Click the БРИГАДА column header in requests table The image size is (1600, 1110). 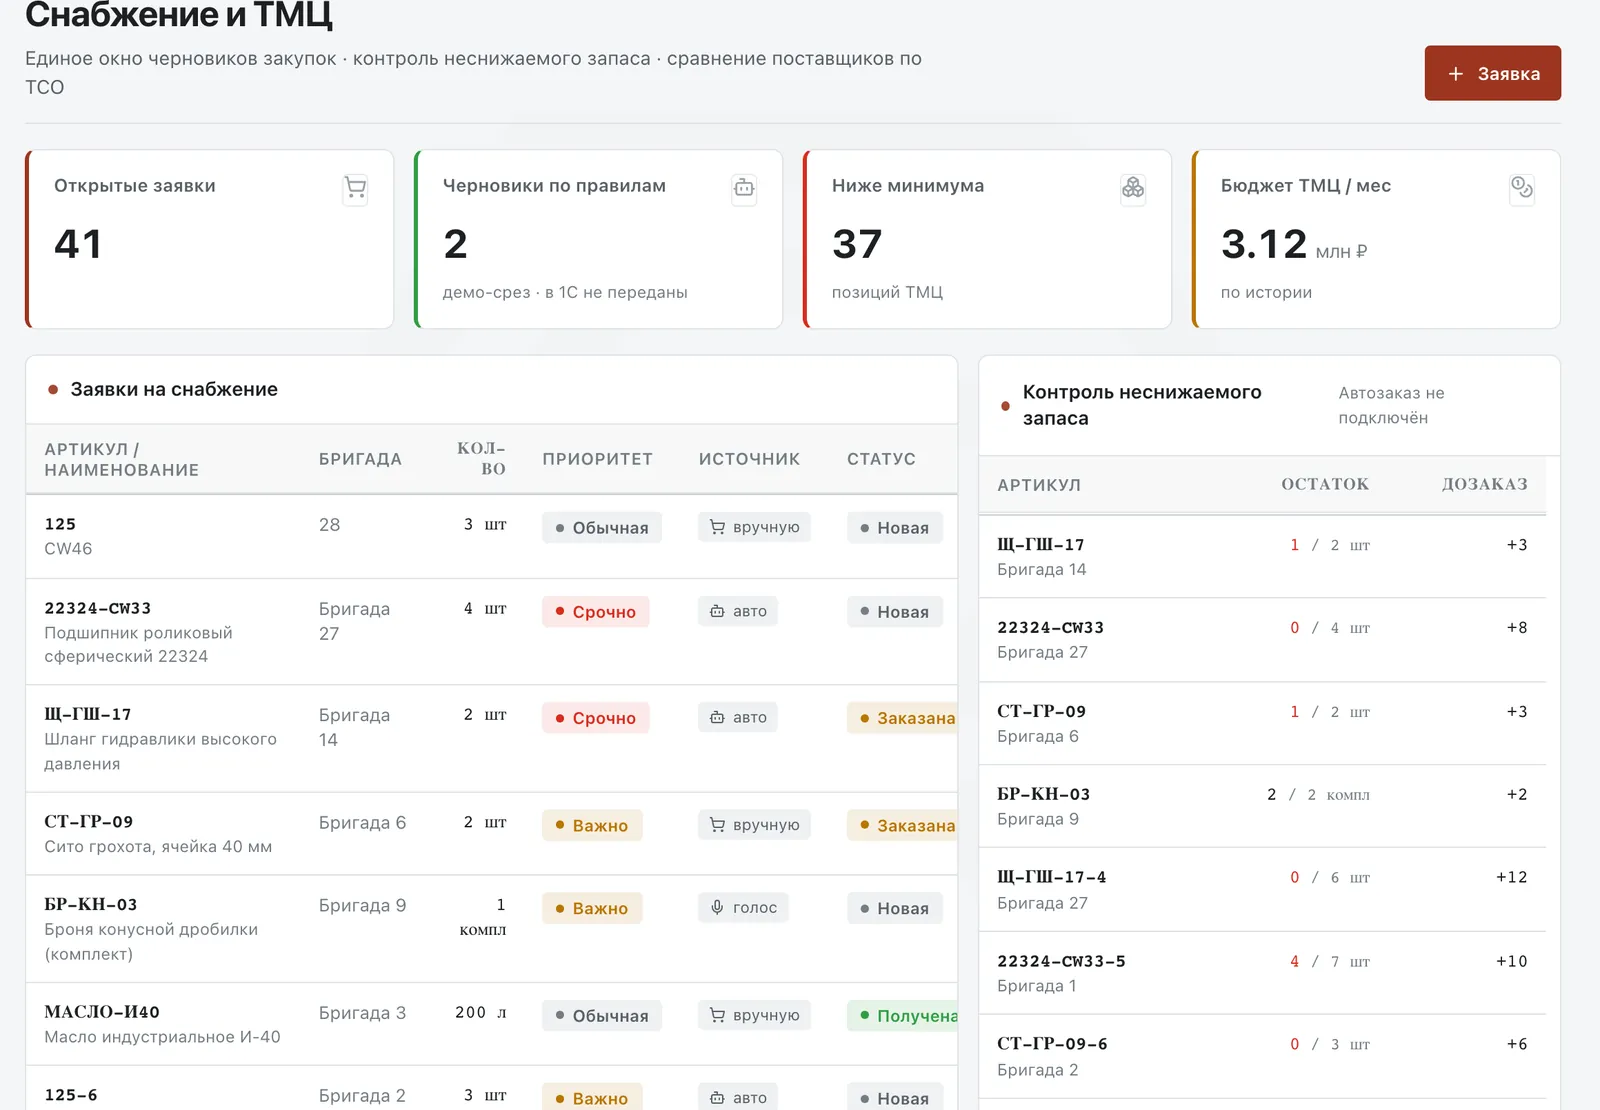click(x=360, y=459)
